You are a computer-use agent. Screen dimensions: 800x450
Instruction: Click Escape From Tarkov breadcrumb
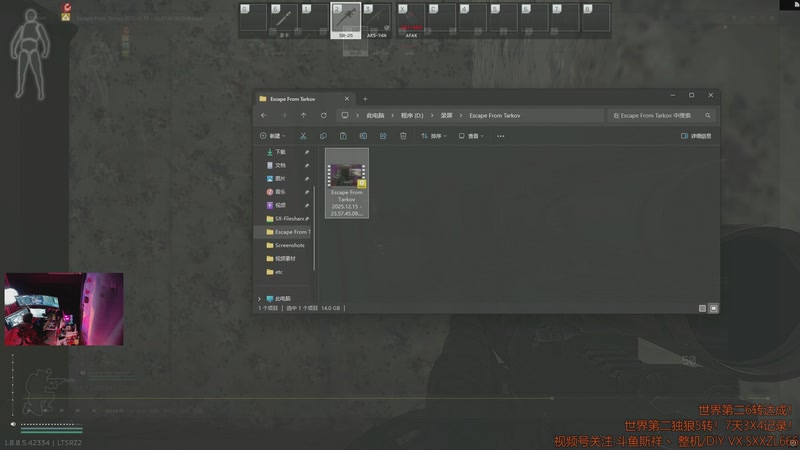tap(494, 115)
